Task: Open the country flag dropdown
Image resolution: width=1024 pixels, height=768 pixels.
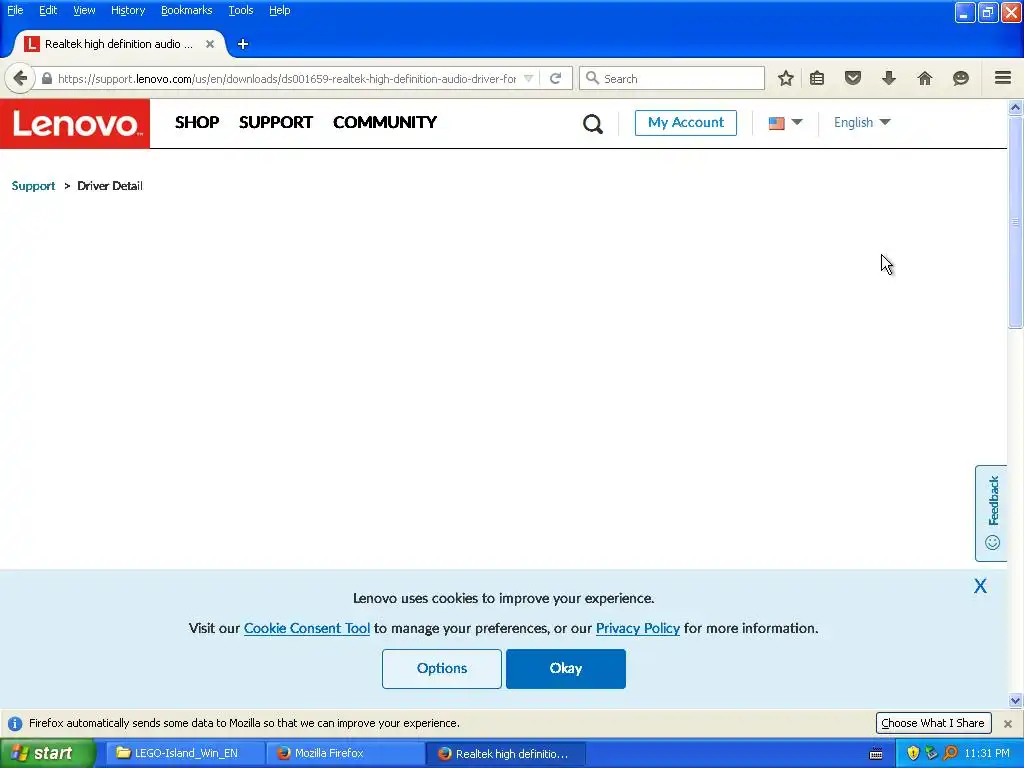Action: coord(785,123)
